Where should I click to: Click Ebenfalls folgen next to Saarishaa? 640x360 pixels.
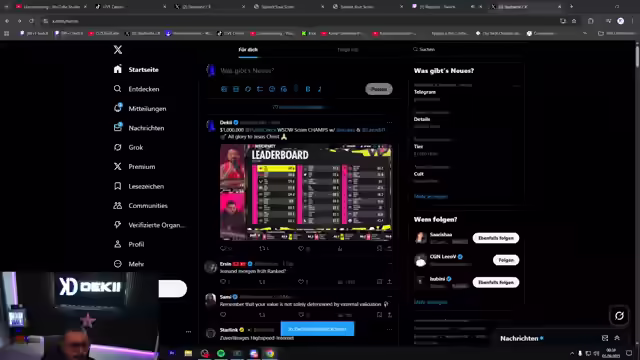tap(496, 238)
